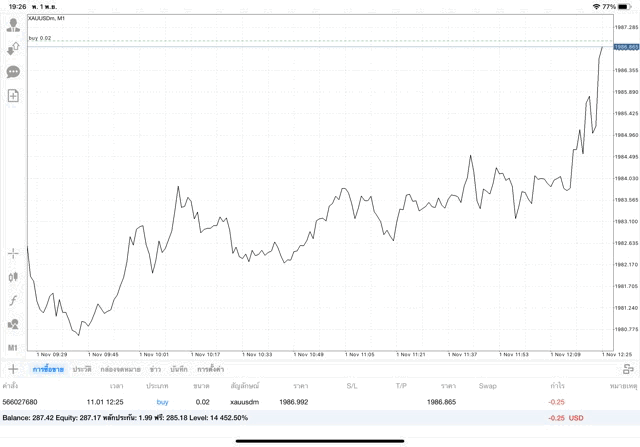The image size is (640, 447).
Task: Open the accounts profile icon
Action: point(13,25)
